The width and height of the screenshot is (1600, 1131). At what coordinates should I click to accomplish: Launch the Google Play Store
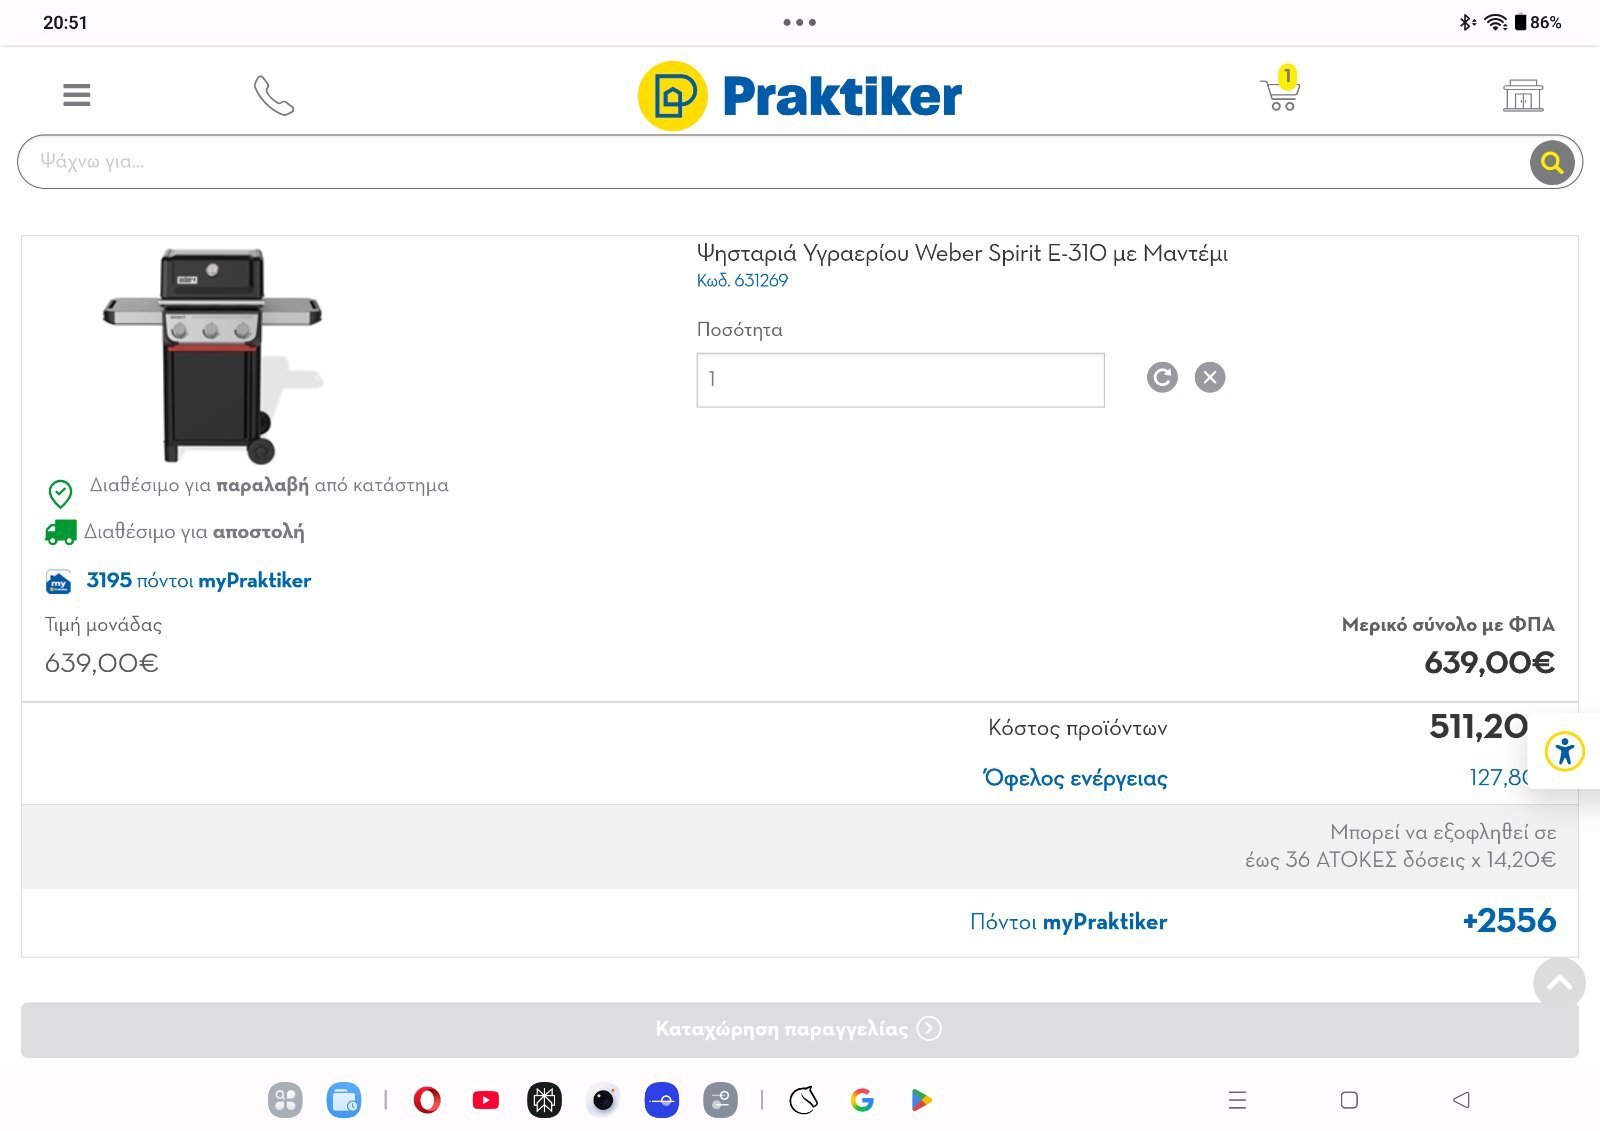tap(921, 1100)
